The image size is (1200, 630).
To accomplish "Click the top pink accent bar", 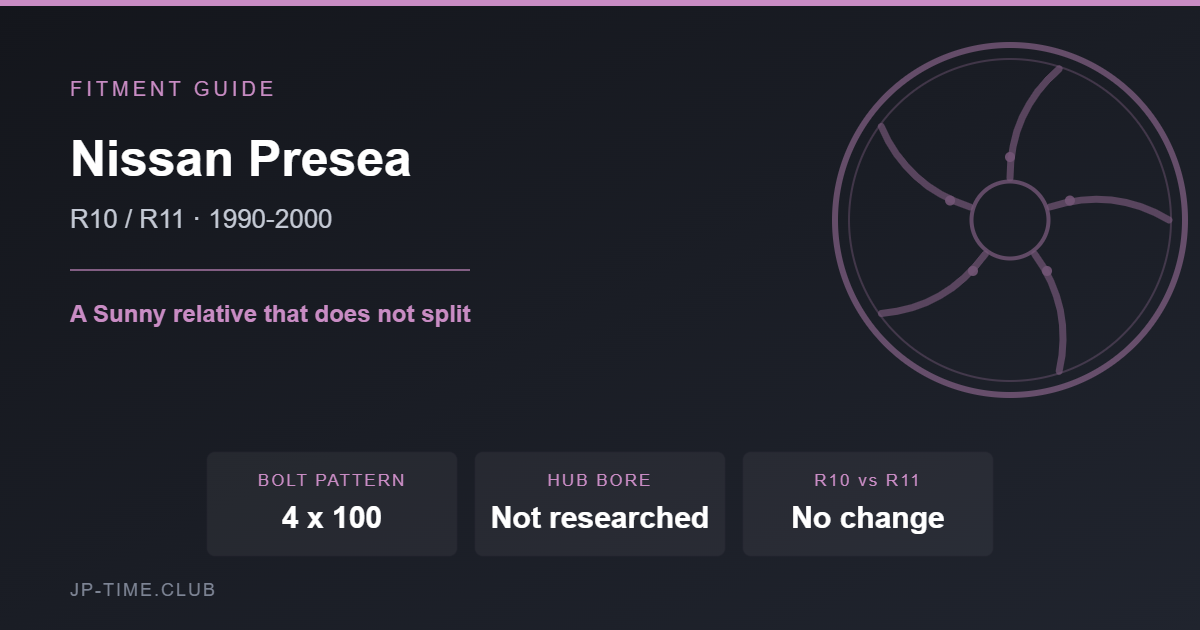I will pyautogui.click(x=600, y=3).
